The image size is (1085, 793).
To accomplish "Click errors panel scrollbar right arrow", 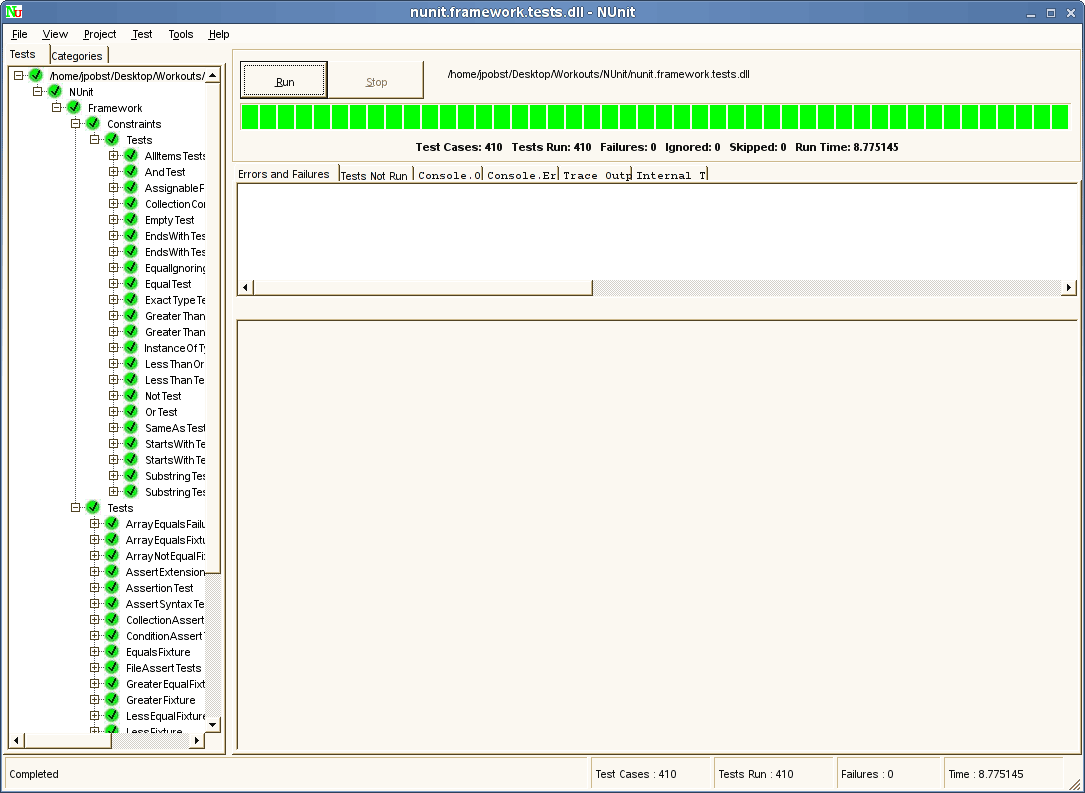I will pos(1068,287).
